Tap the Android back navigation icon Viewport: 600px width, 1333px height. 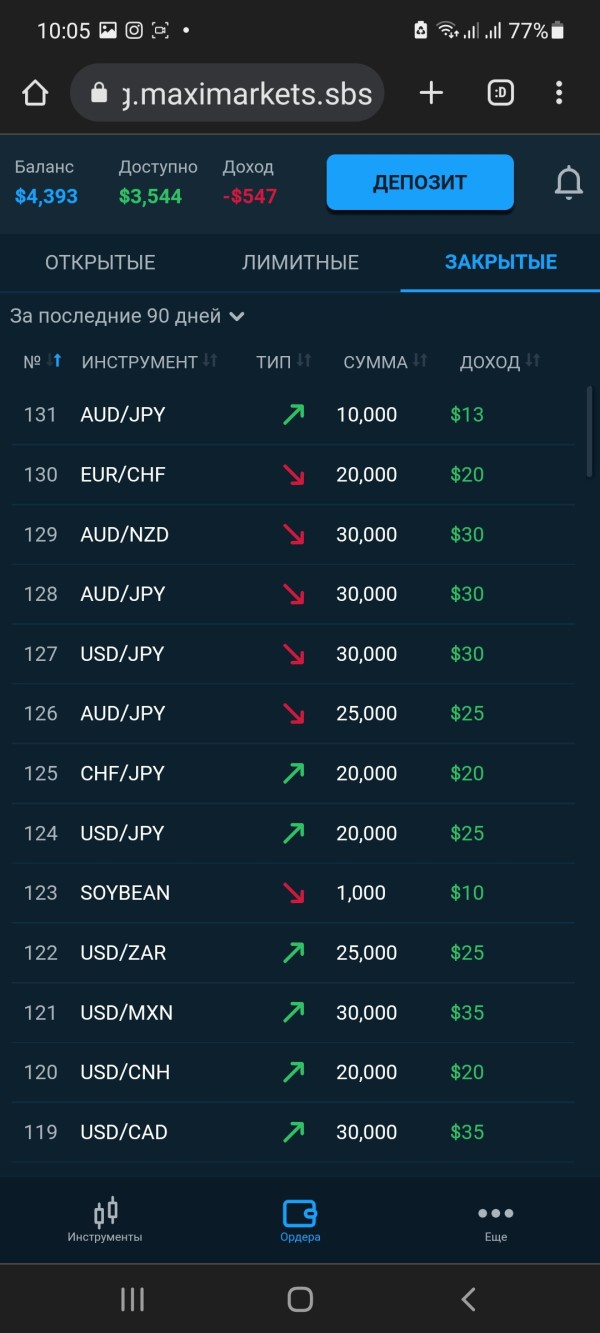(x=468, y=1299)
